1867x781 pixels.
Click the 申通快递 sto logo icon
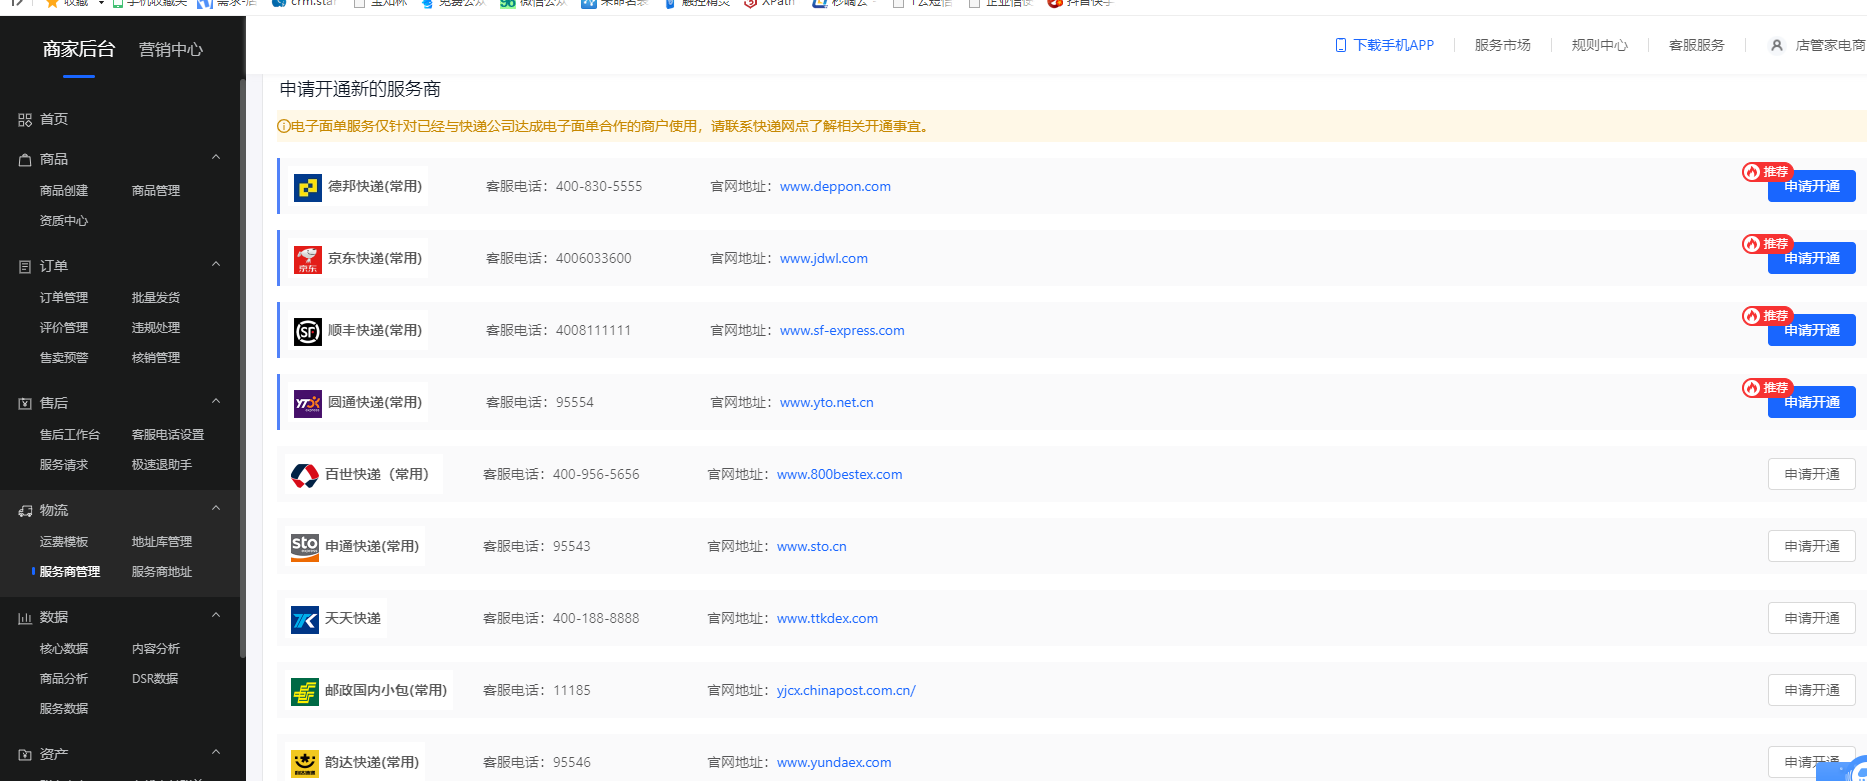pyautogui.click(x=305, y=547)
